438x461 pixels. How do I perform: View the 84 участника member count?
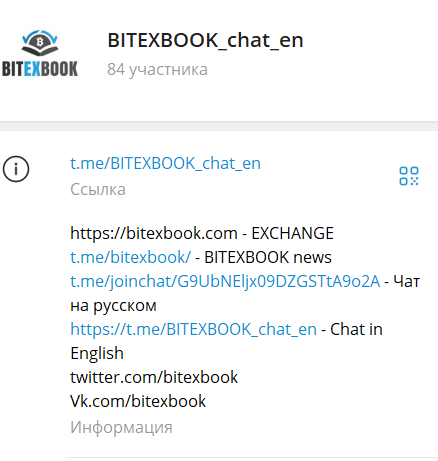click(157, 70)
